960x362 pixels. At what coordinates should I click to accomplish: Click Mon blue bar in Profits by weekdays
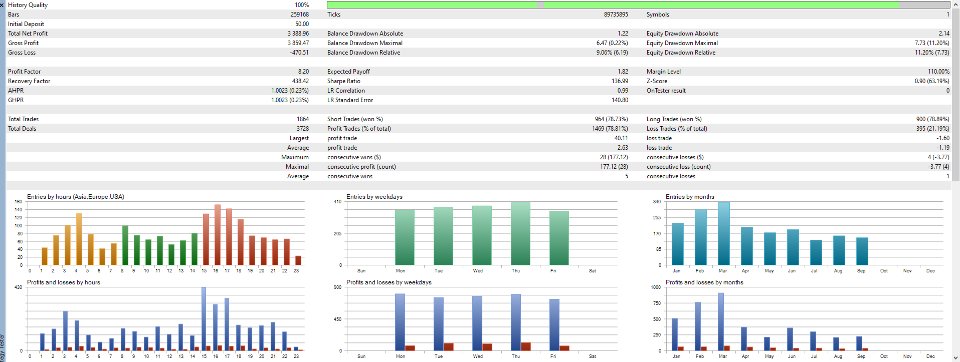400,322
